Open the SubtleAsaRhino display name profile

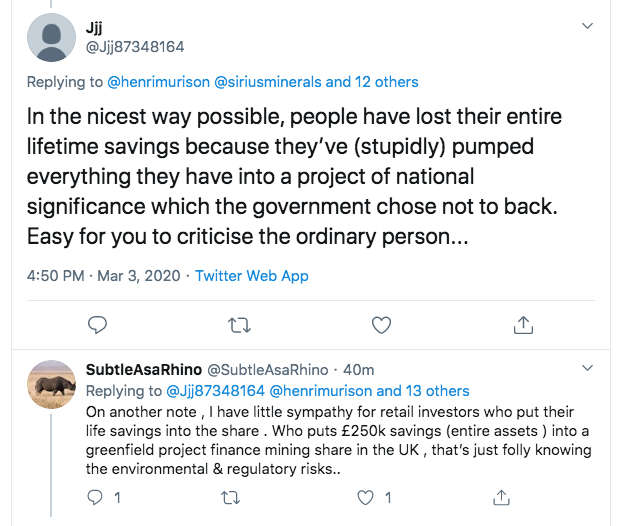click(143, 372)
